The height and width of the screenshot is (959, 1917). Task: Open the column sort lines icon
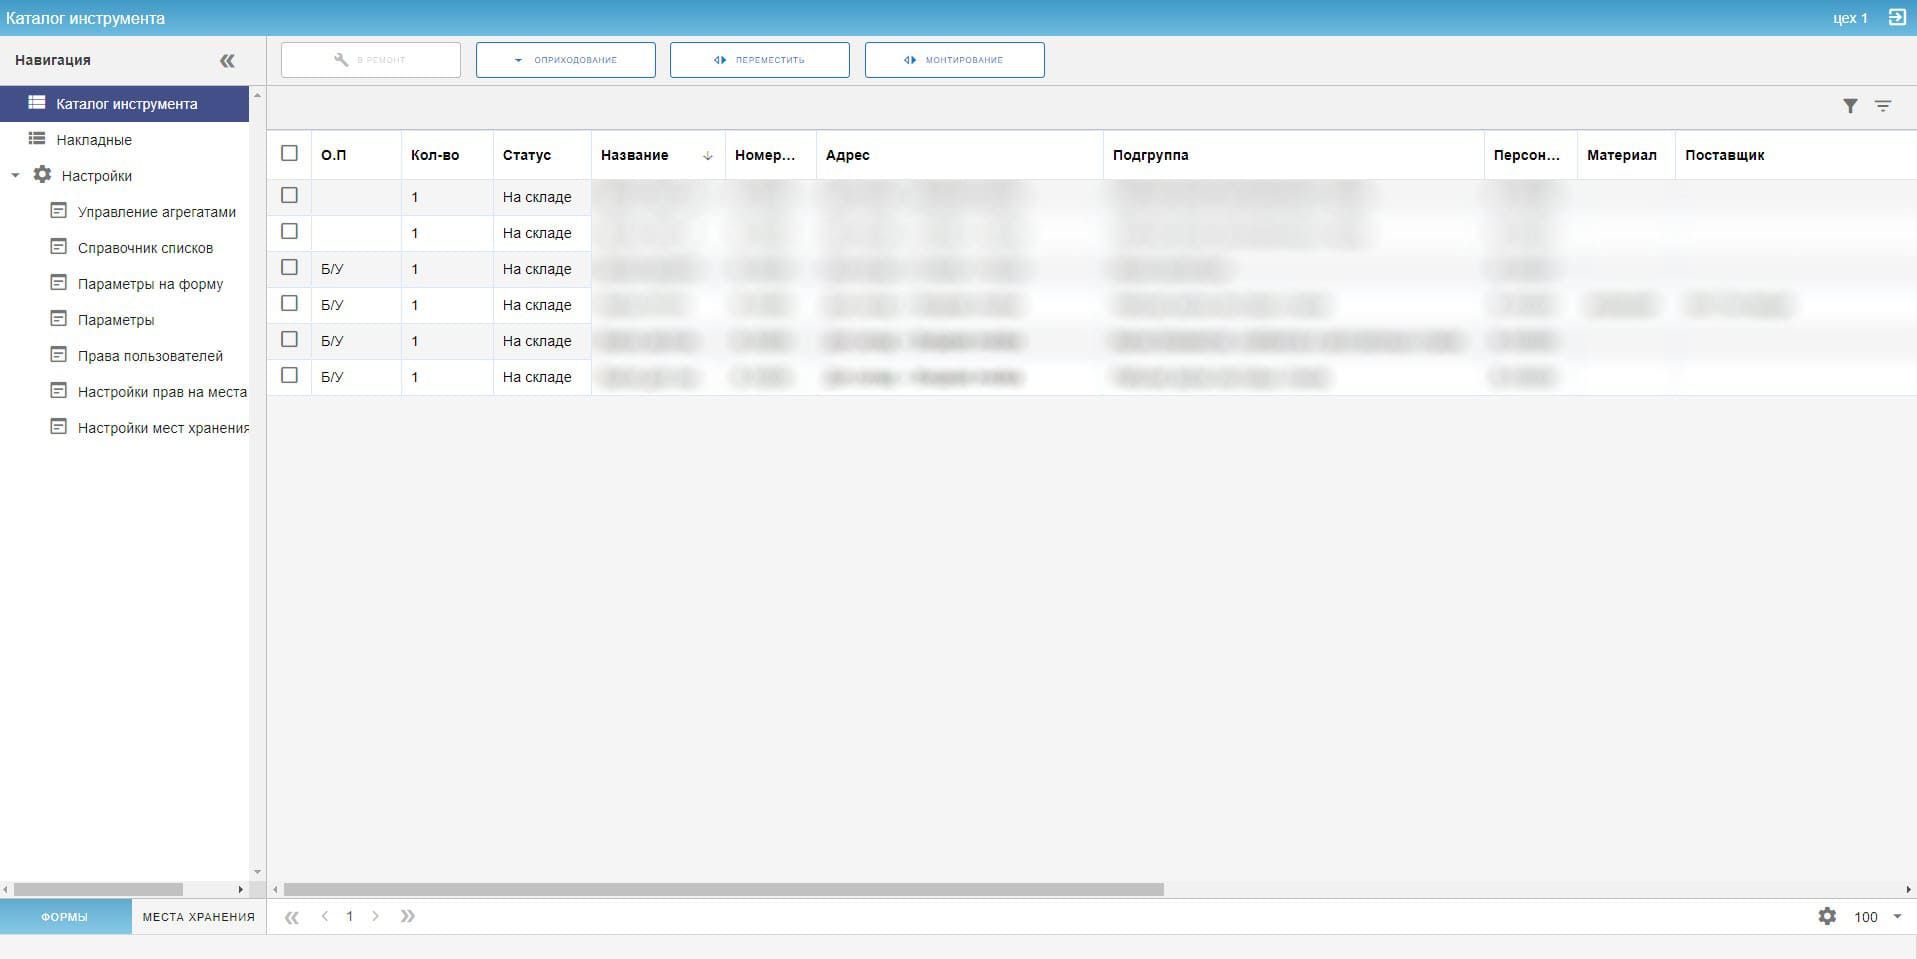click(x=1883, y=106)
